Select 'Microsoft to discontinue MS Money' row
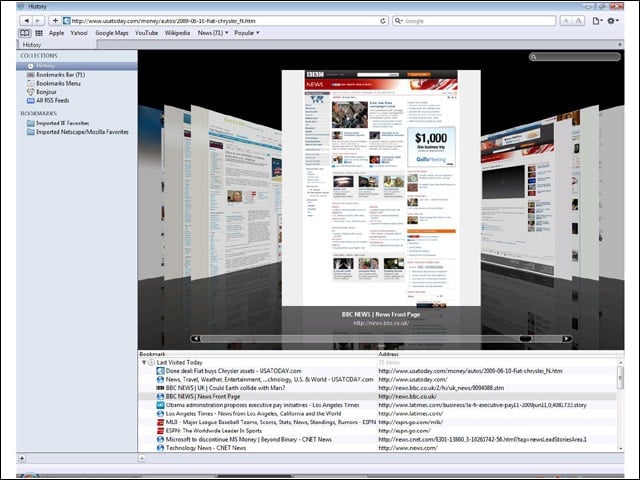 (x=377, y=440)
